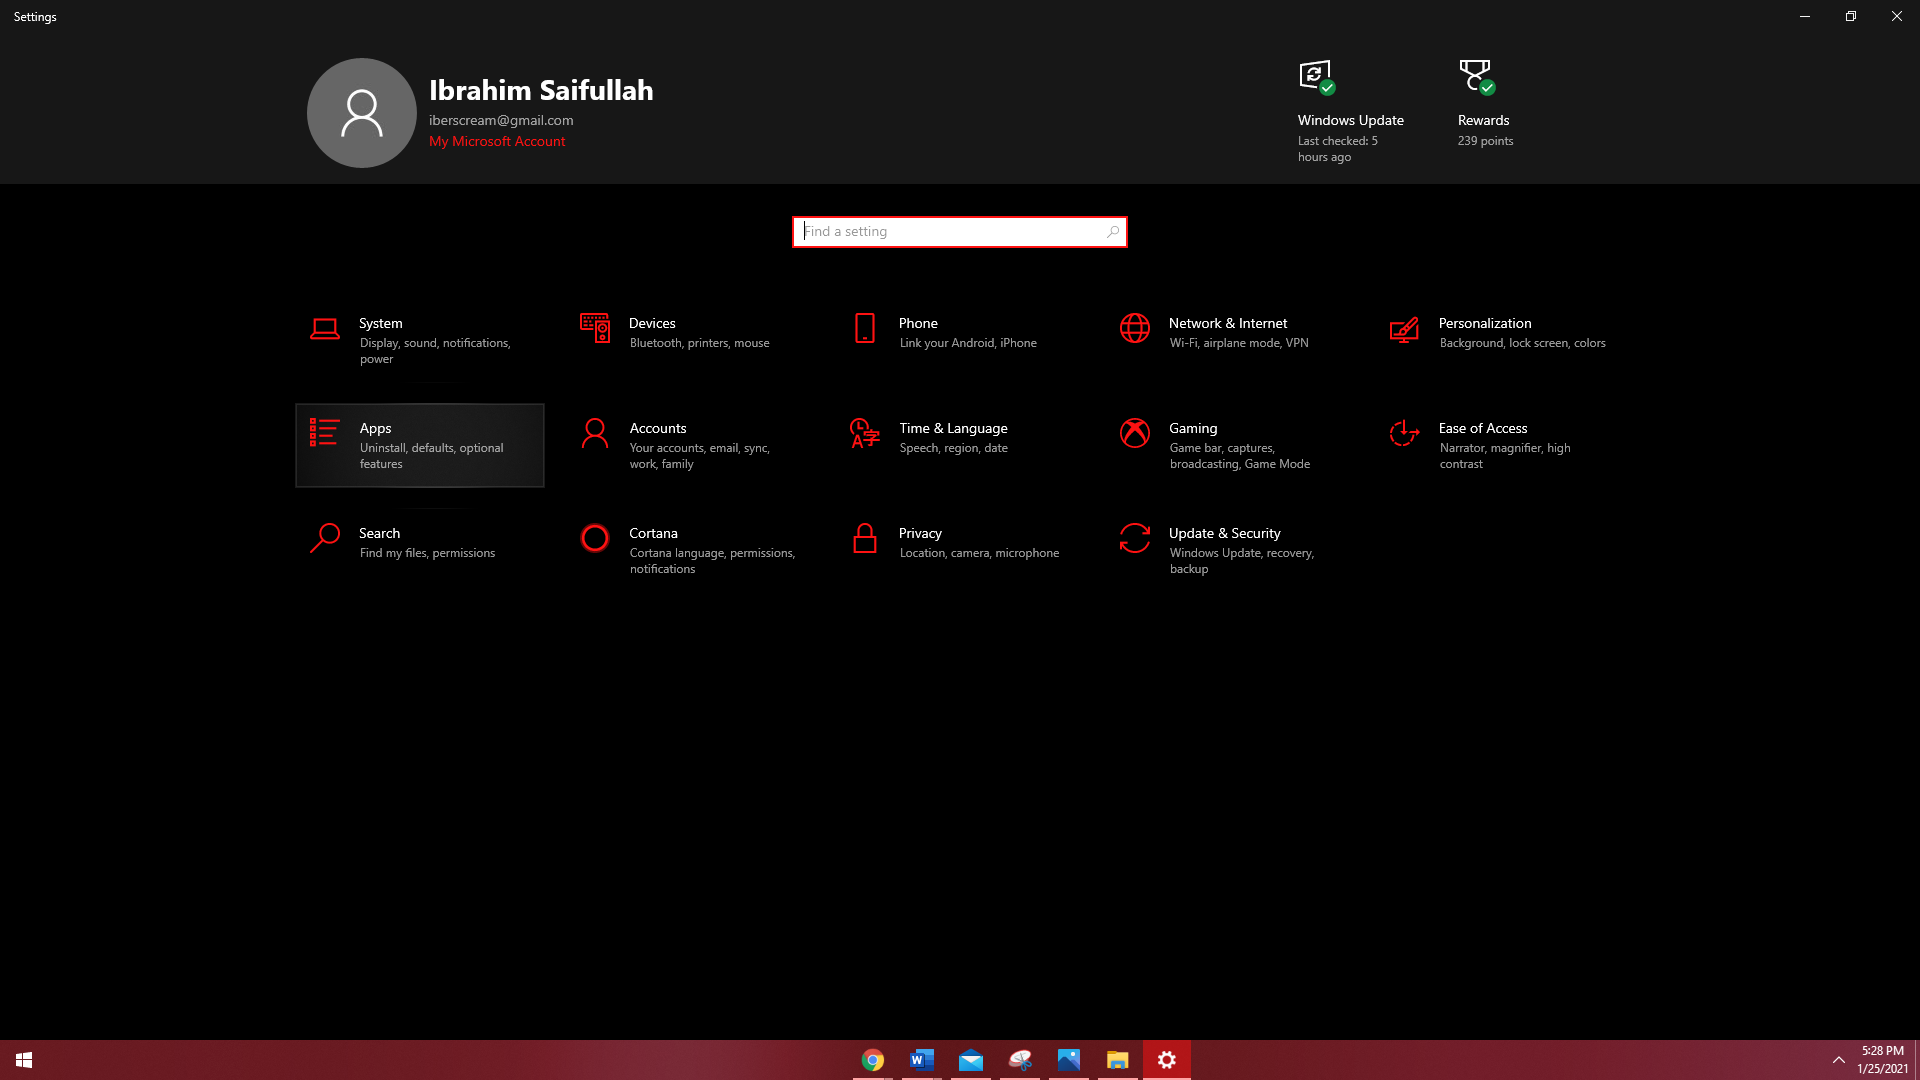Open the Gaming Xbox icon
Viewport: 1920px width, 1080px height.
click(1135, 433)
